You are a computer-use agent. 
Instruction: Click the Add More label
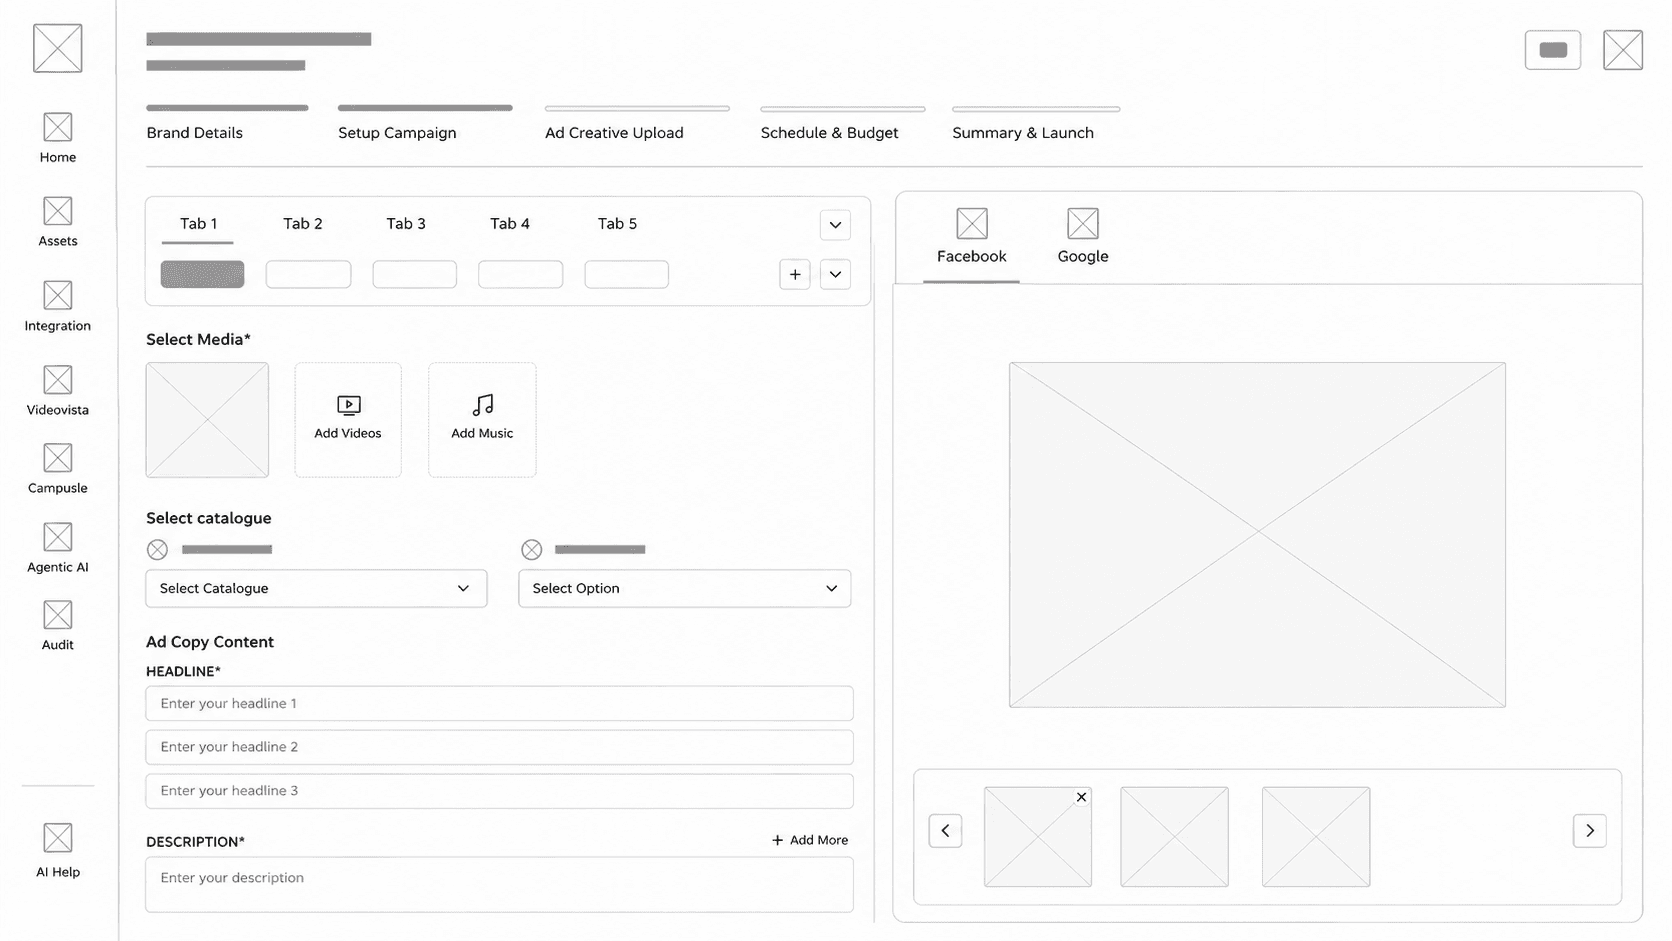(x=819, y=840)
